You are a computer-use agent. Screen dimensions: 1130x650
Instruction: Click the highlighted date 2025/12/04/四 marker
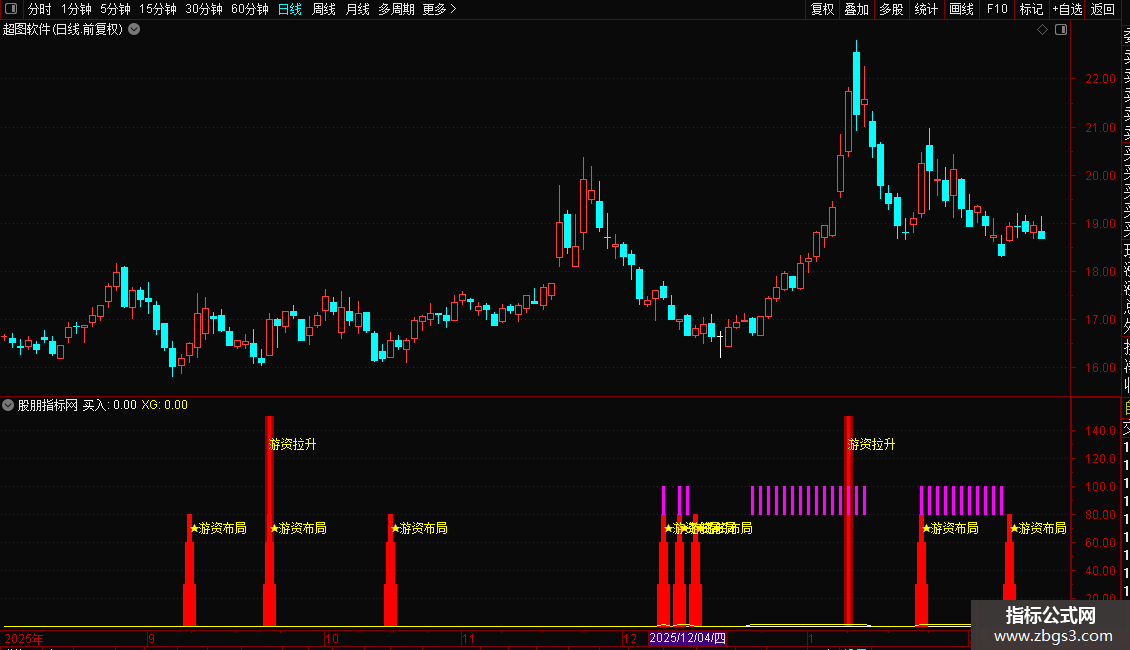click(x=688, y=638)
